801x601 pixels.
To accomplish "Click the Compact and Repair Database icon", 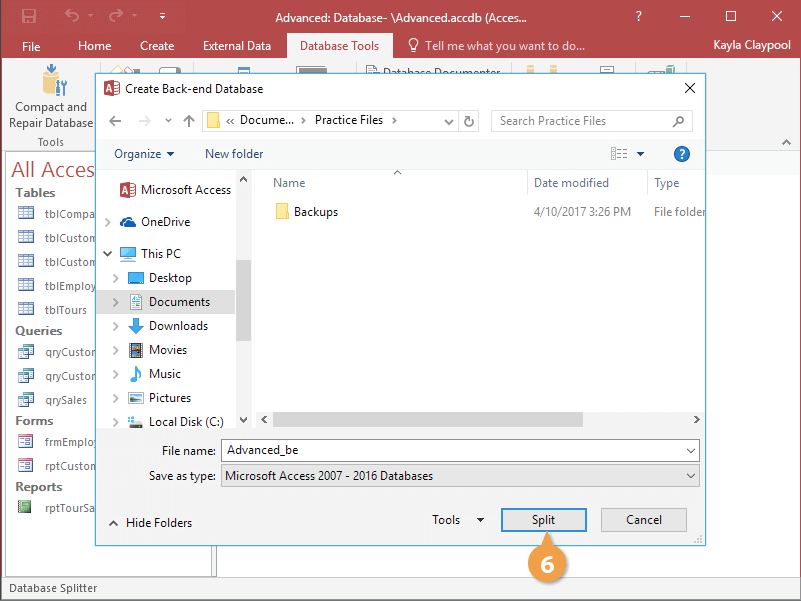I will (54, 81).
